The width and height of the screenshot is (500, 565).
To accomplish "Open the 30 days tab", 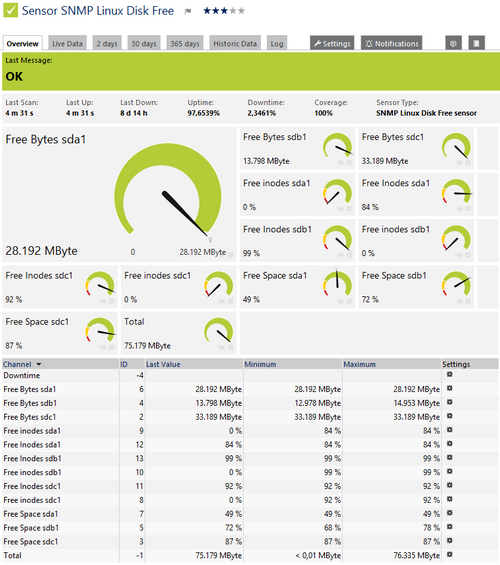I will coord(144,44).
